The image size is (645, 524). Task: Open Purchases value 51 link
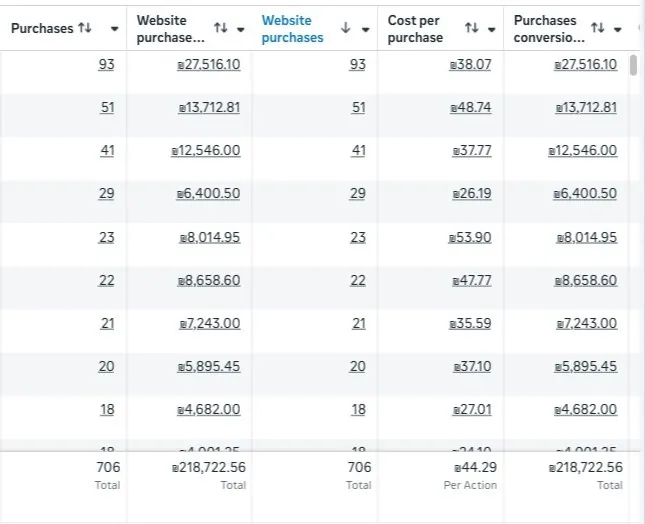107,108
